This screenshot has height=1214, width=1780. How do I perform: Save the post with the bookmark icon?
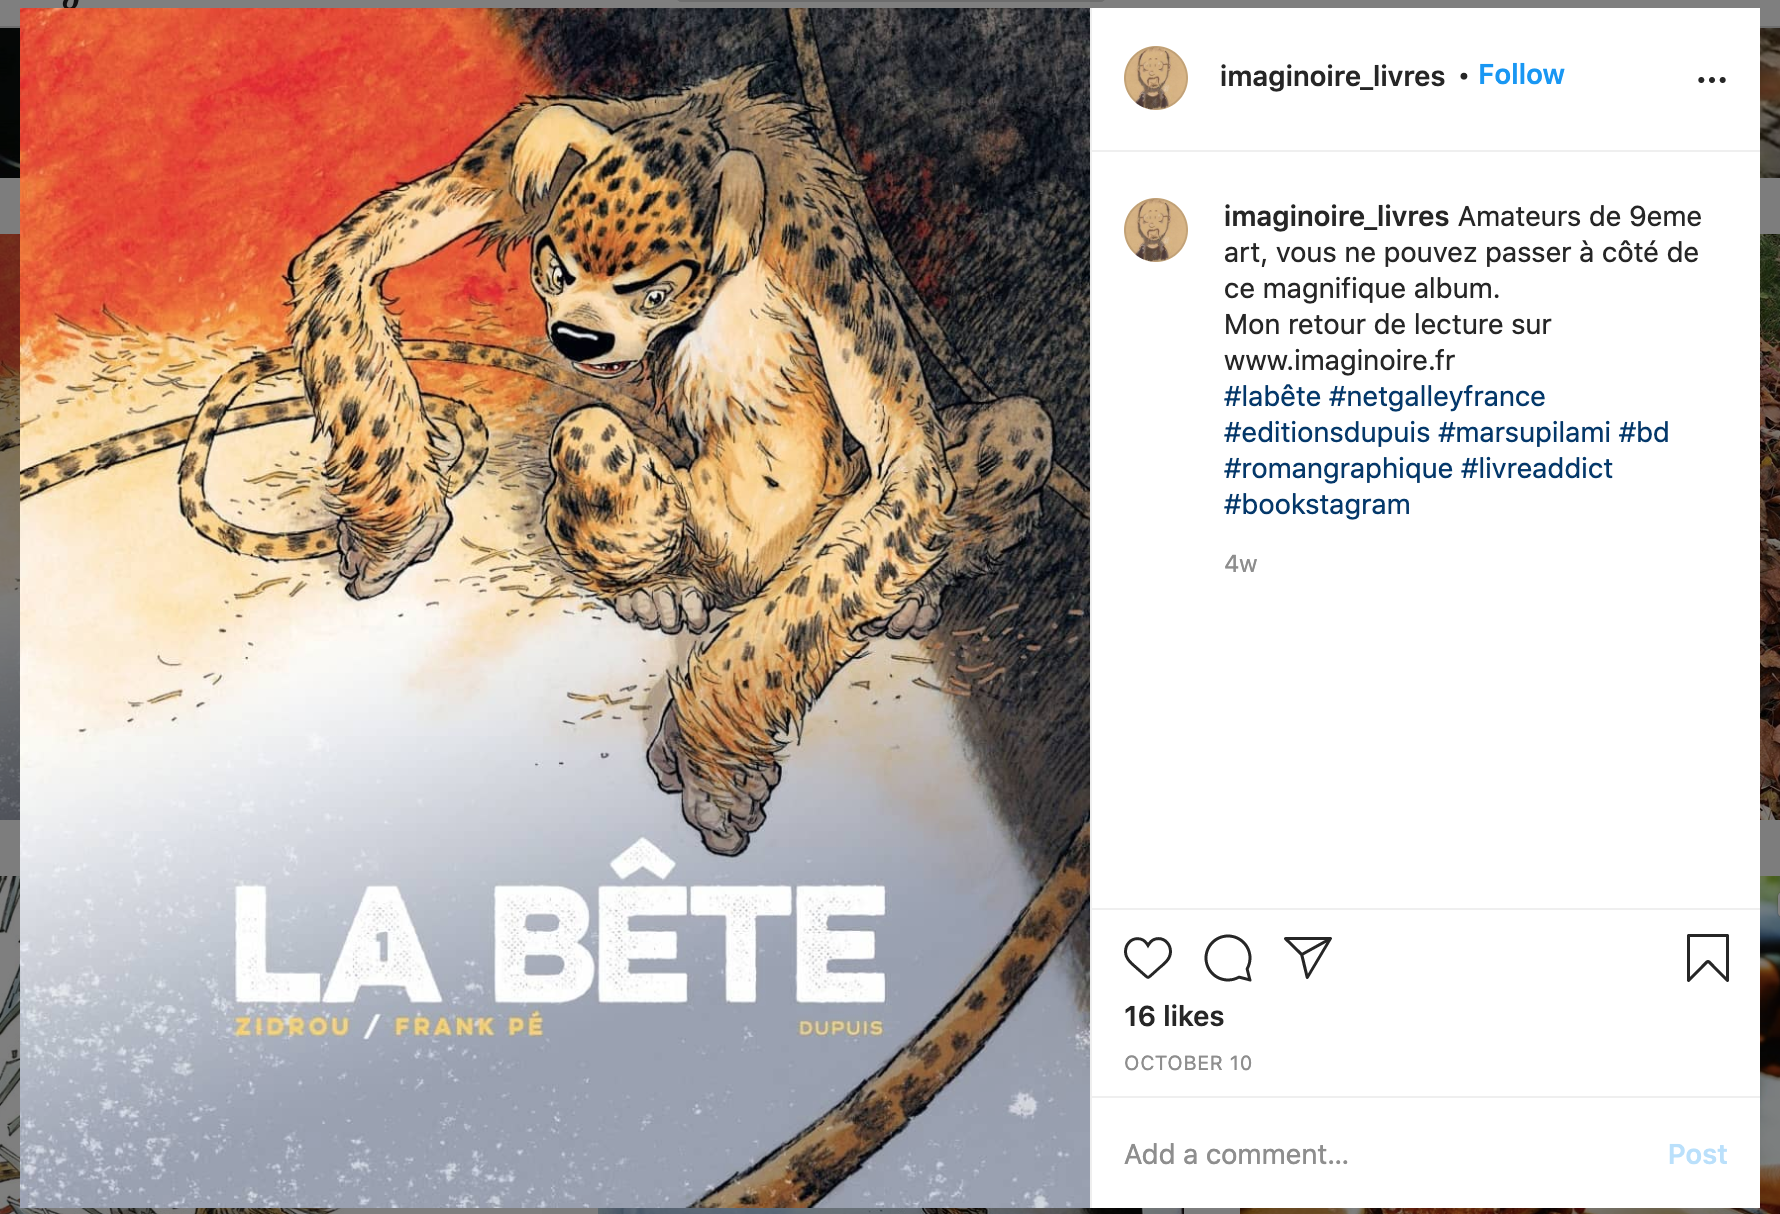(x=1707, y=958)
